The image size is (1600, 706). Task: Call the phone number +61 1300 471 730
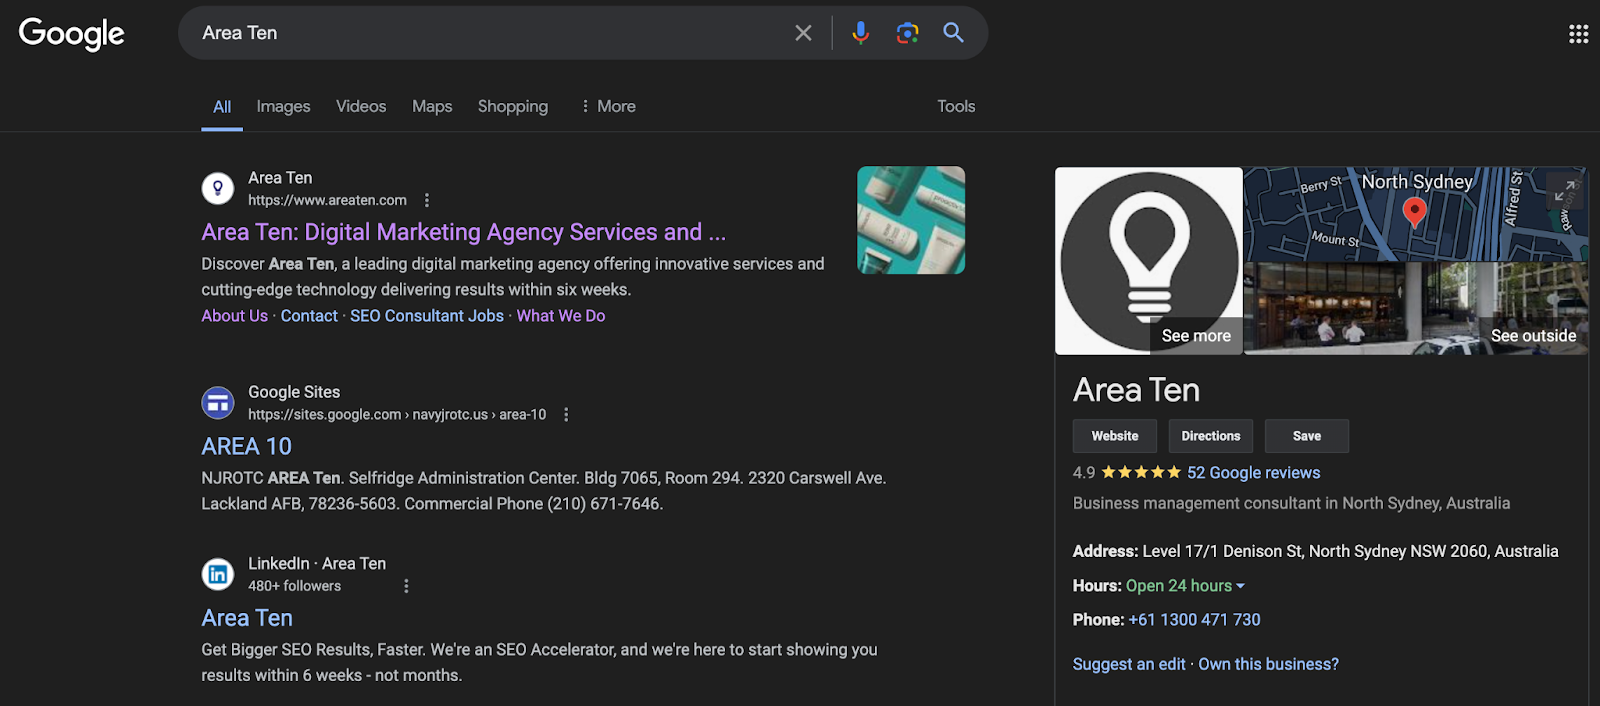tap(1194, 620)
